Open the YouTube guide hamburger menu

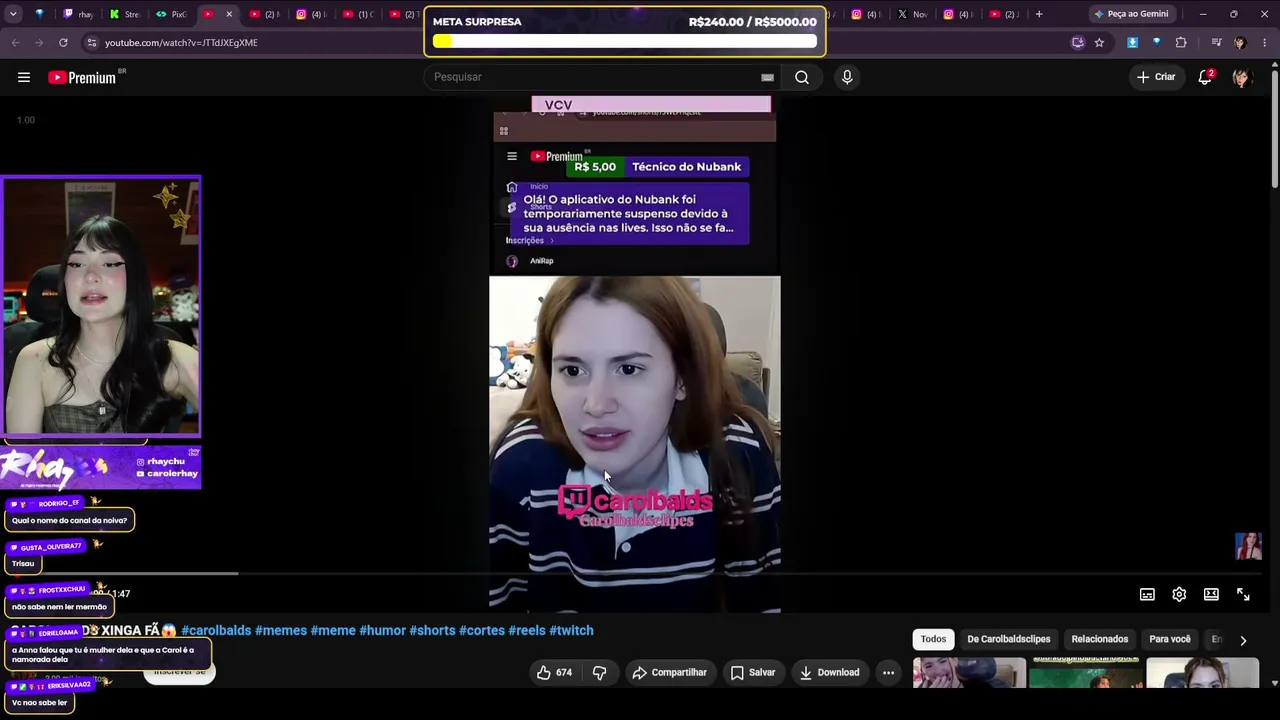(24, 77)
